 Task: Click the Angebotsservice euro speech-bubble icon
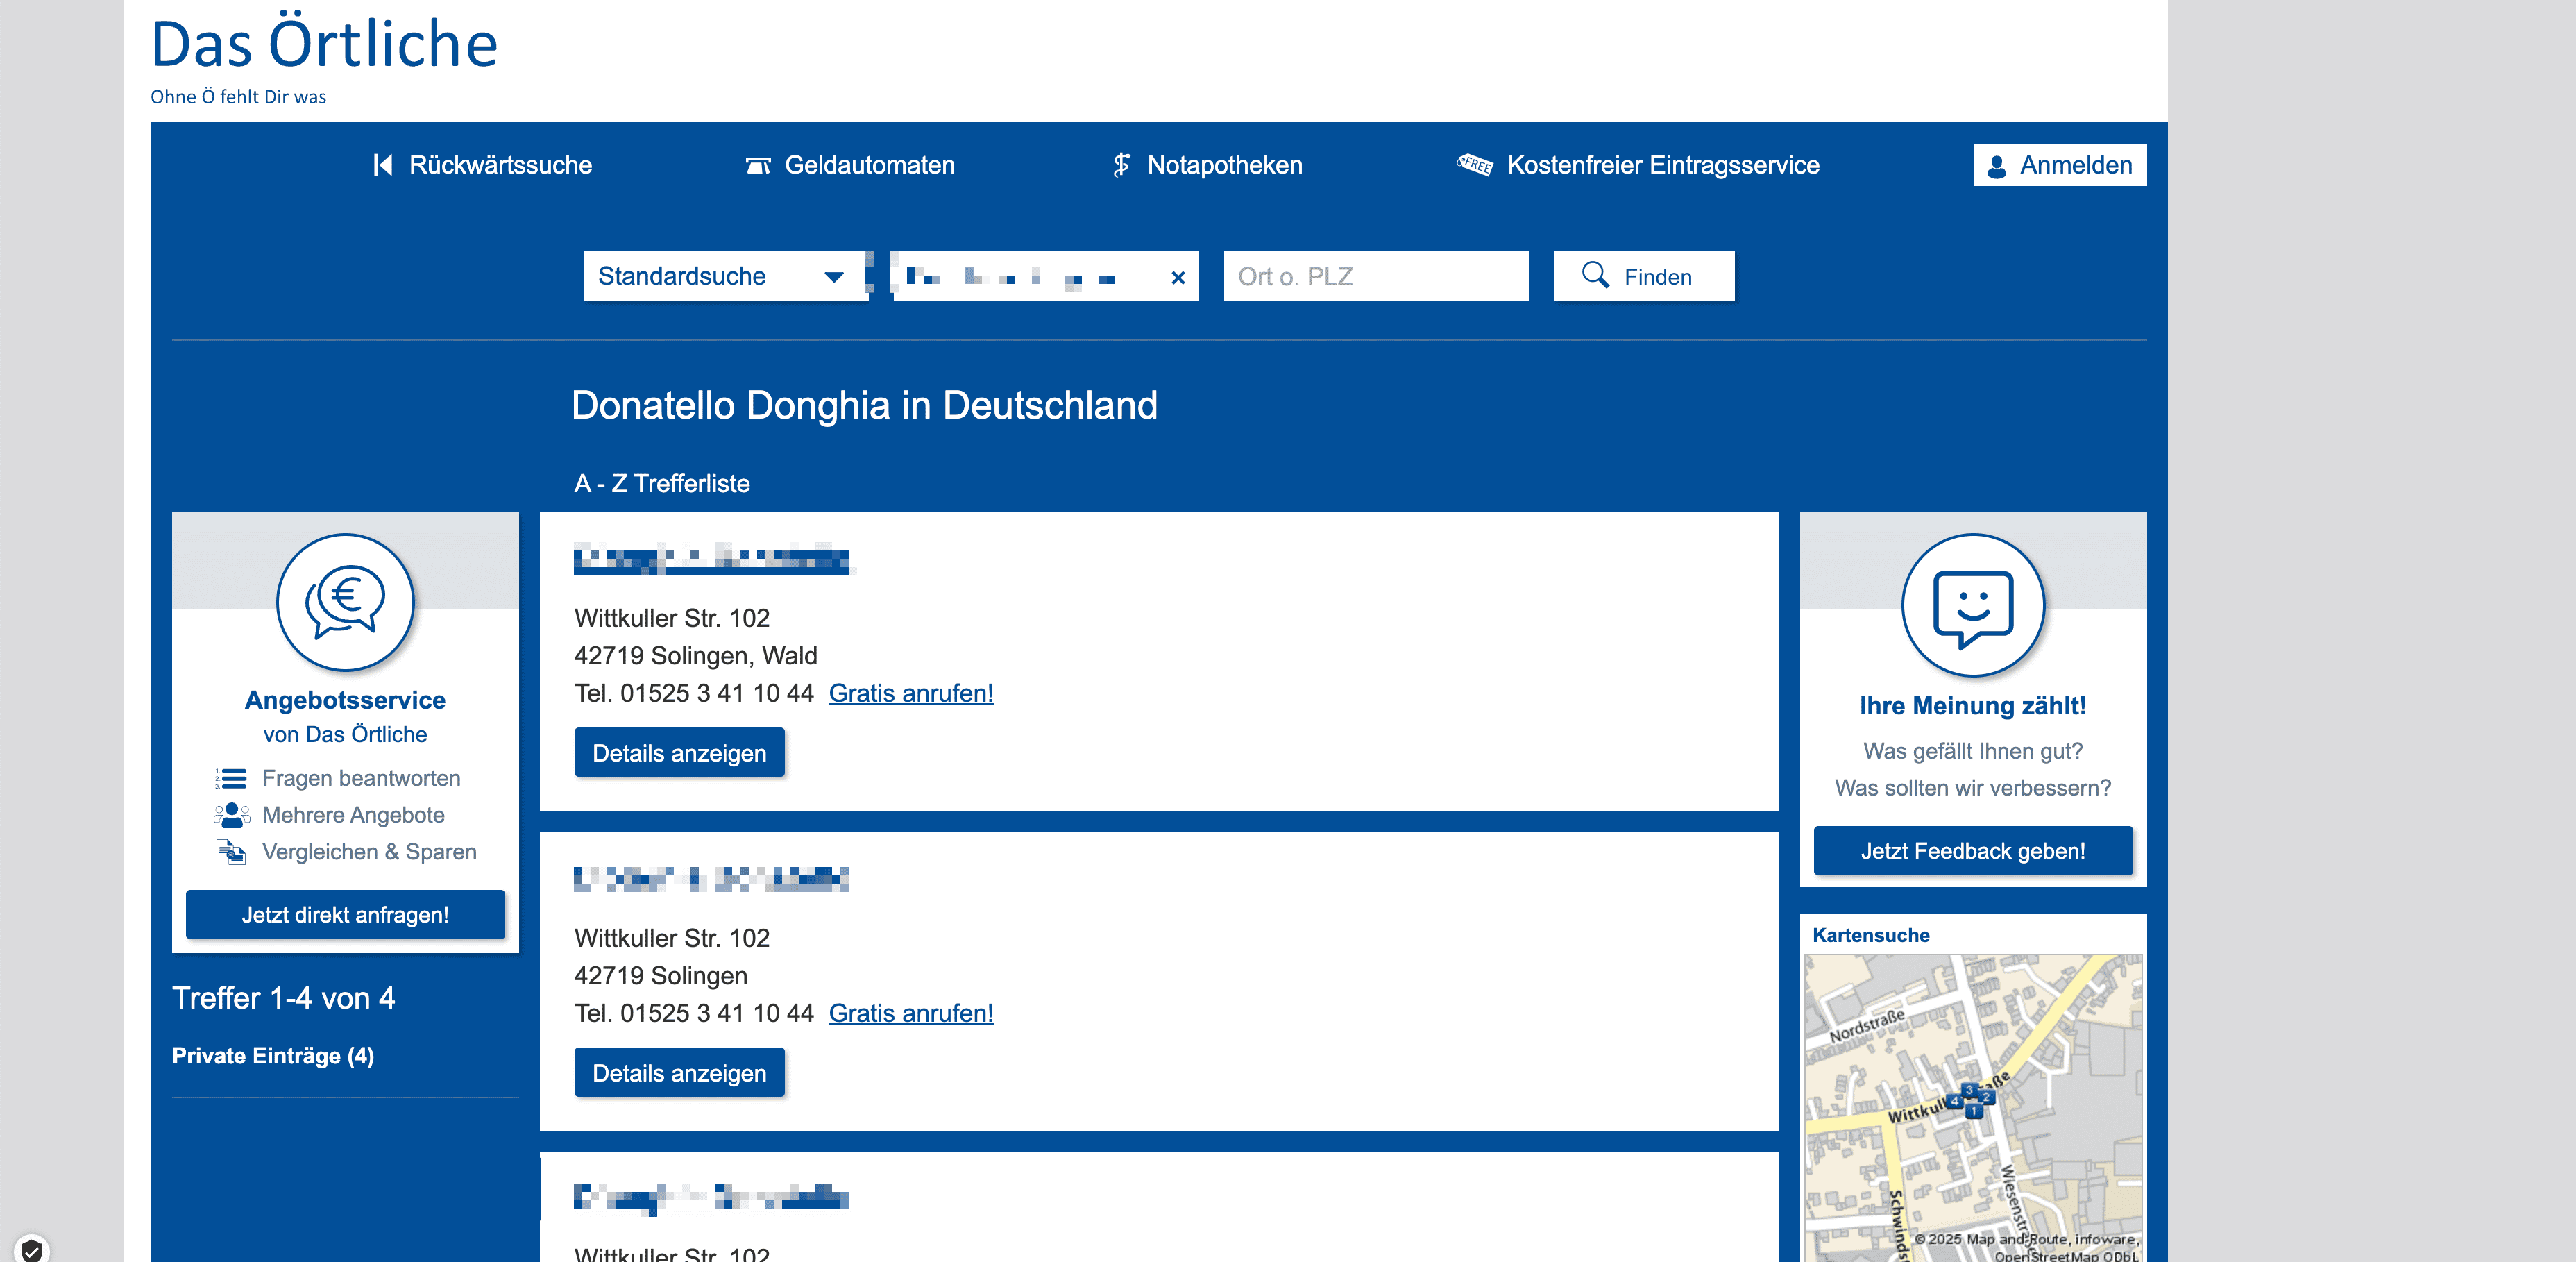345,601
